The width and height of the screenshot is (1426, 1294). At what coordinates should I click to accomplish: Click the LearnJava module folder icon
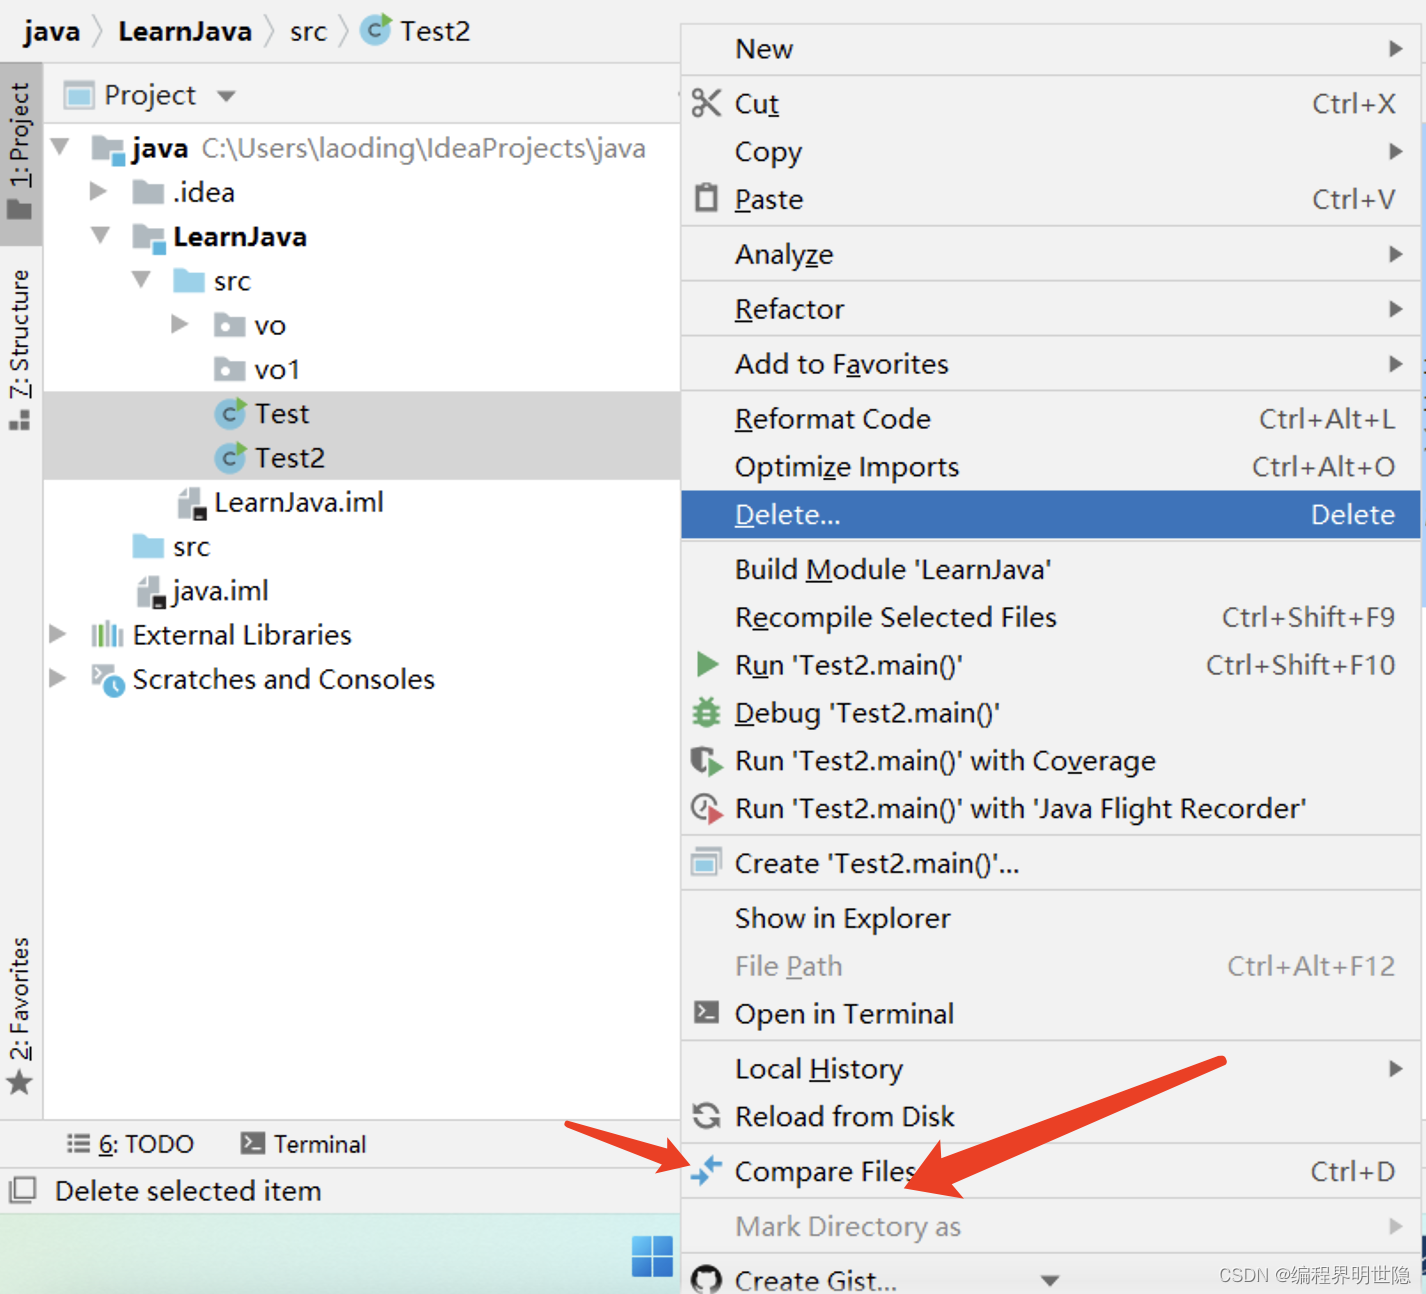coord(149,238)
